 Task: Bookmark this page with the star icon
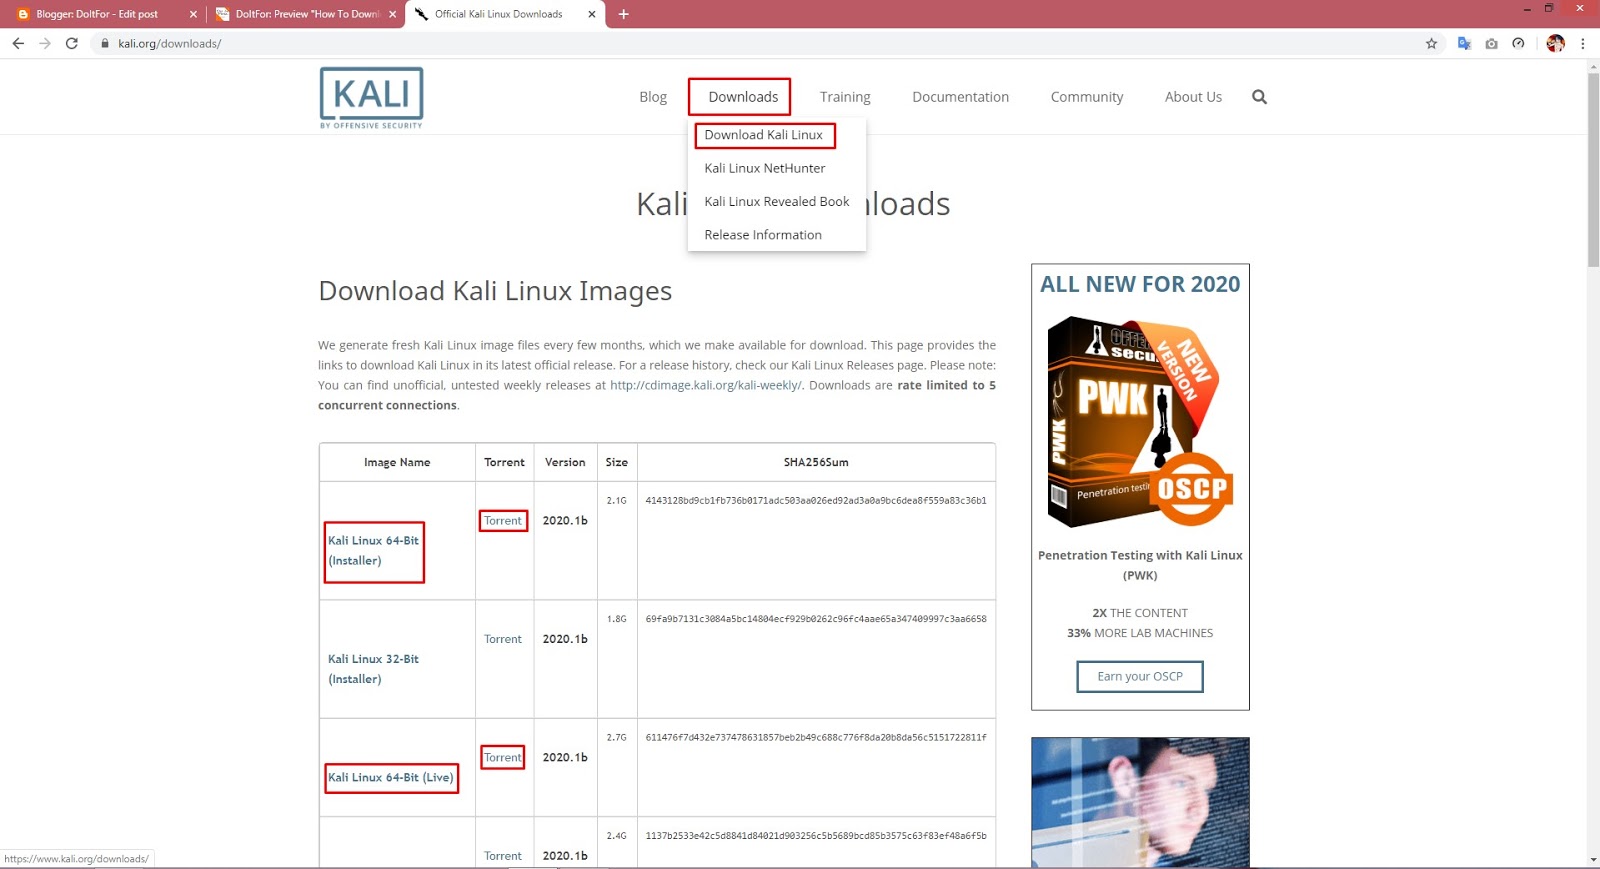[1431, 43]
